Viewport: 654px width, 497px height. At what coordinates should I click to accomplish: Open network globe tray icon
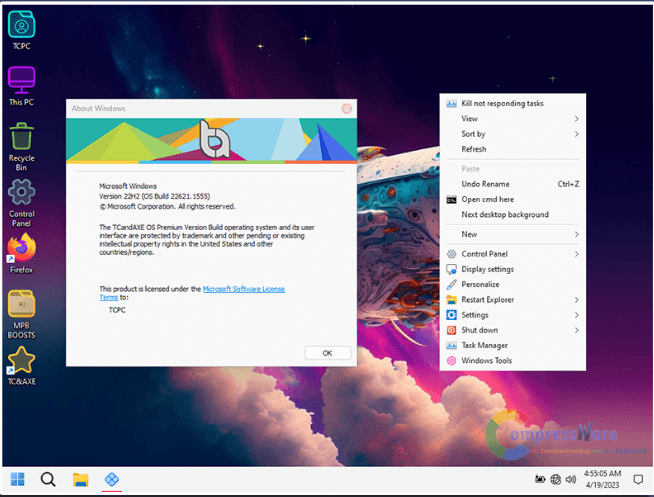coord(555,479)
